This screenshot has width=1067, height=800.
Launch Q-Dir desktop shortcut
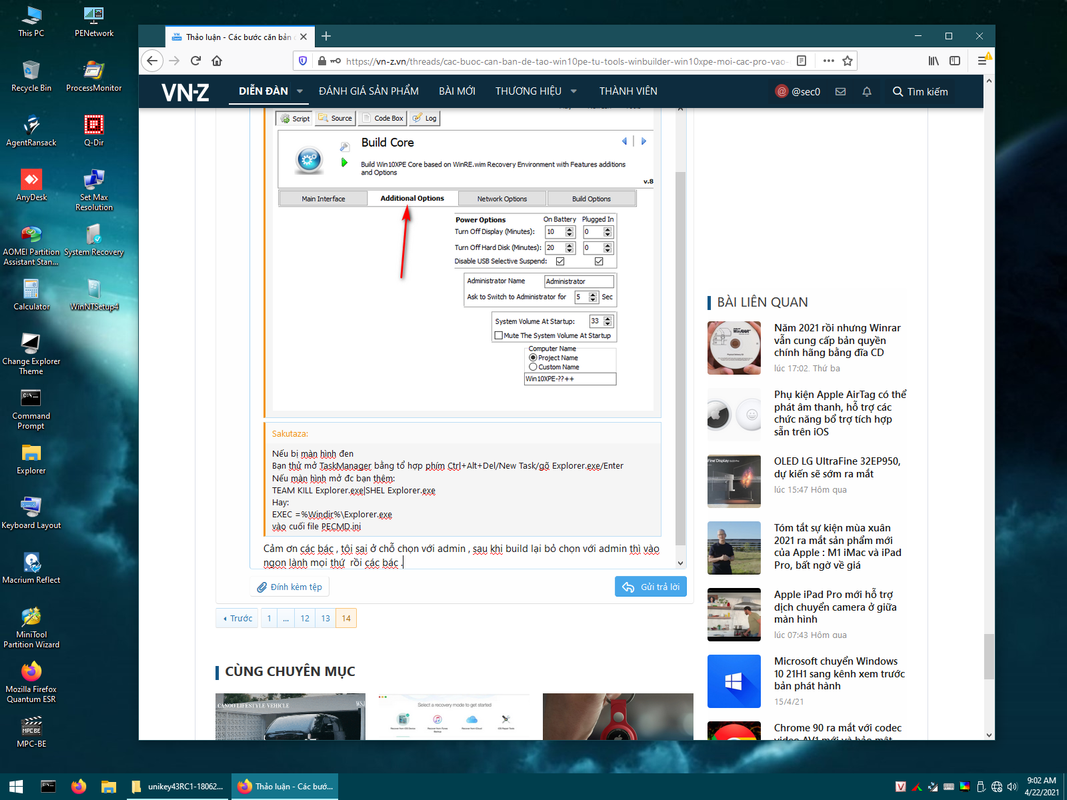coord(94,131)
